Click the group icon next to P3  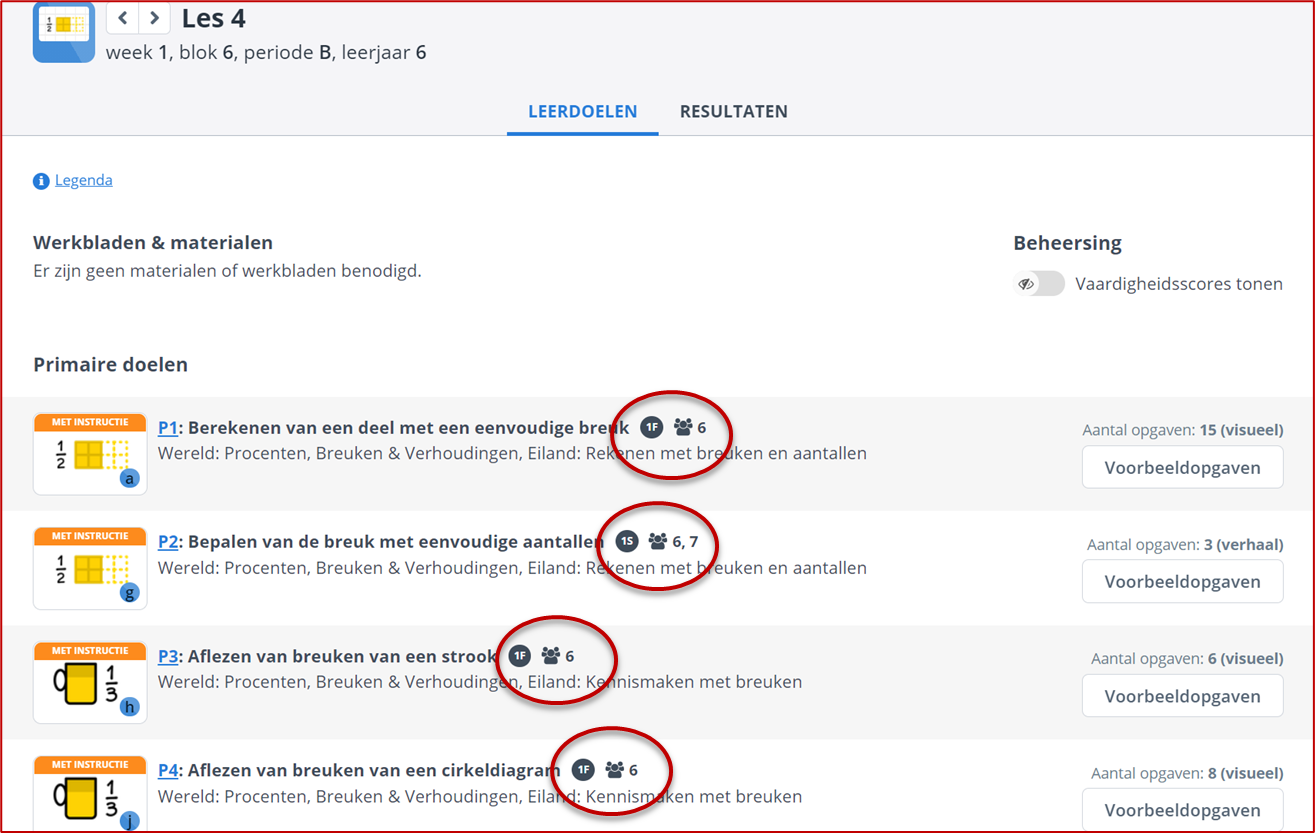(551, 656)
